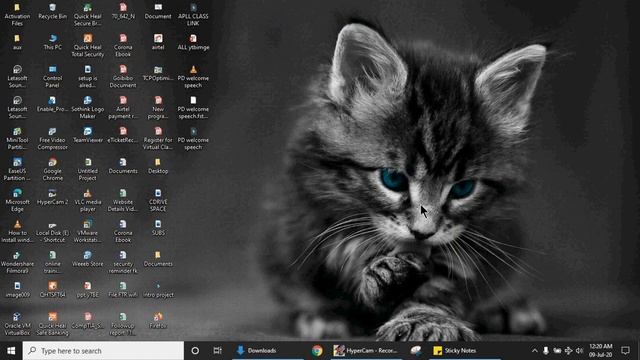Open the Desktop folder icon
The width and height of the screenshot is (640, 360).
coord(158,166)
